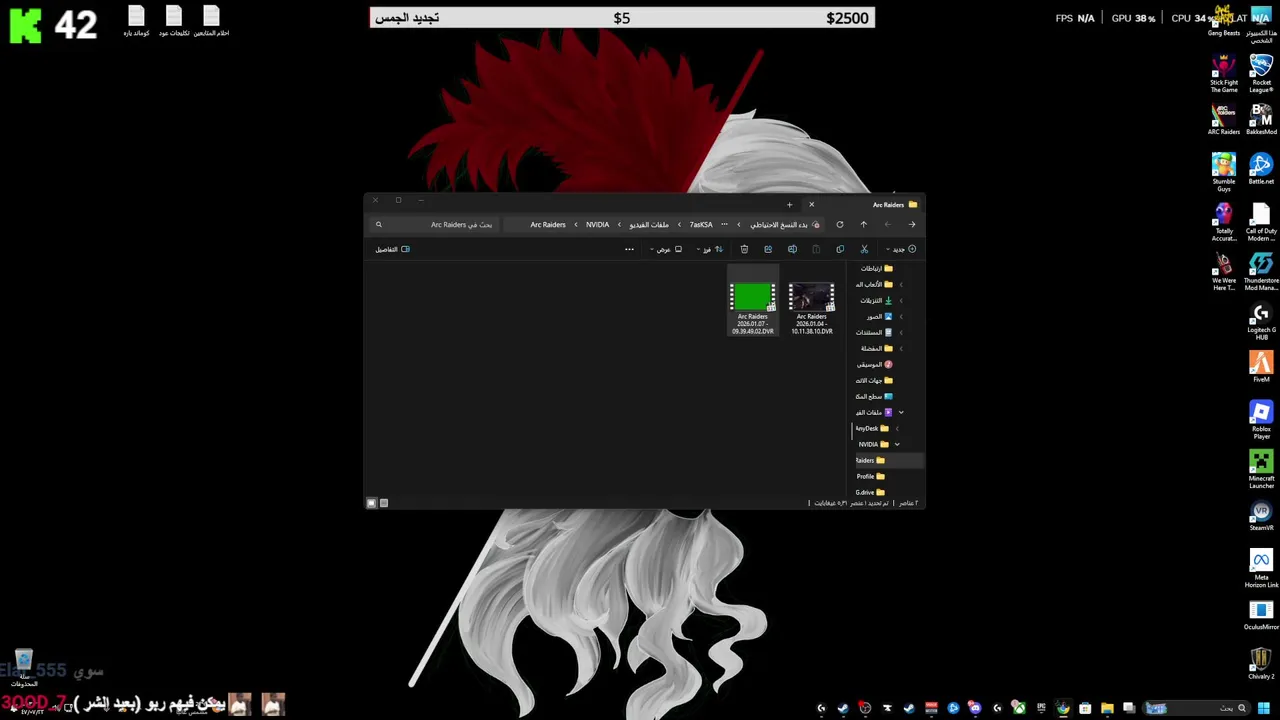Open Stumble Guys desktop shortcut
The height and width of the screenshot is (720, 1280).
pos(1224,171)
